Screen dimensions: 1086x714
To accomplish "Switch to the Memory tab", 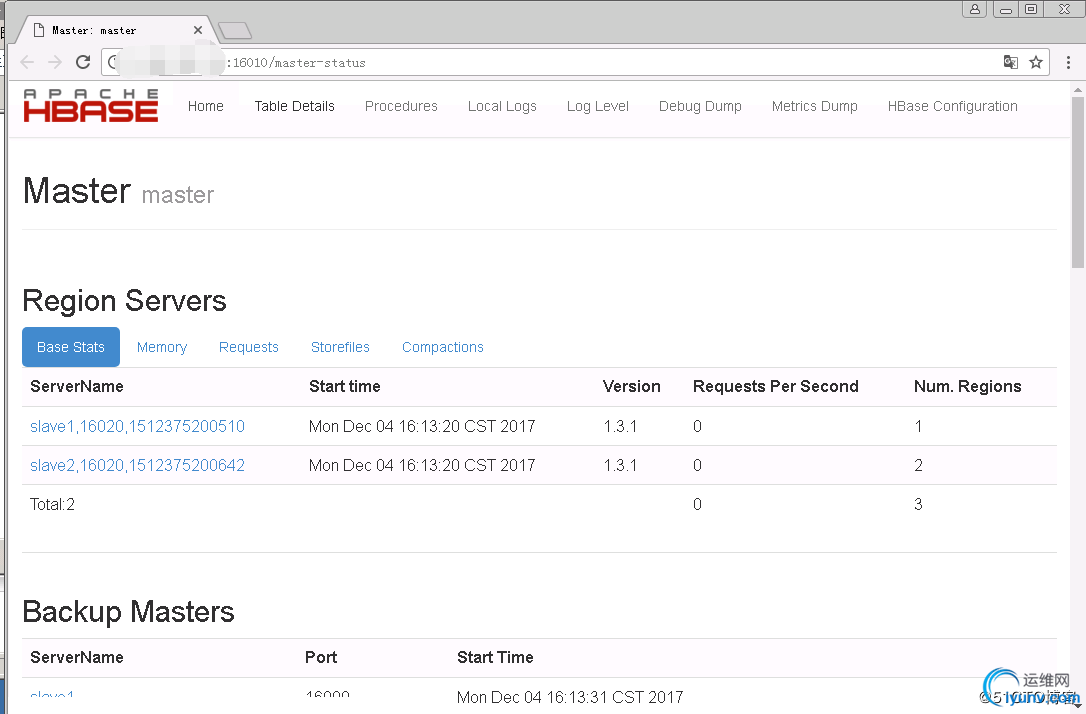I will 162,347.
